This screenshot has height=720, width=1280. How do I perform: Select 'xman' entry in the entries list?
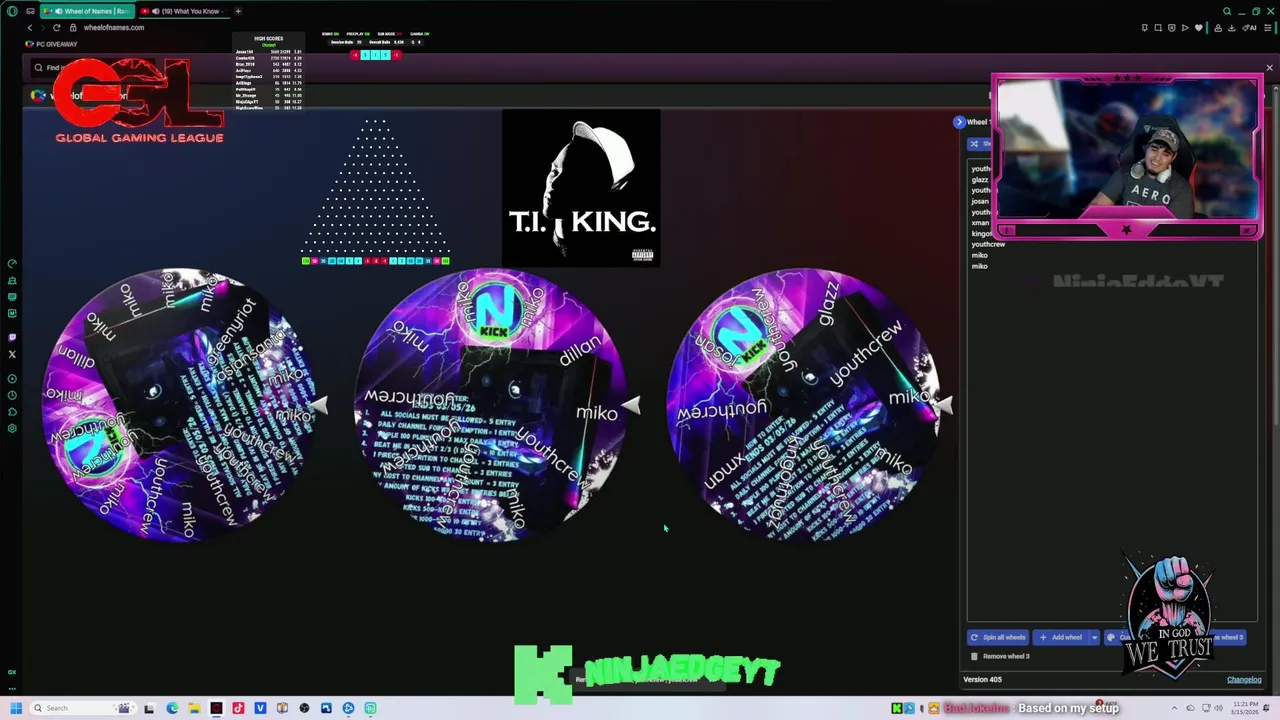pyautogui.click(x=980, y=223)
